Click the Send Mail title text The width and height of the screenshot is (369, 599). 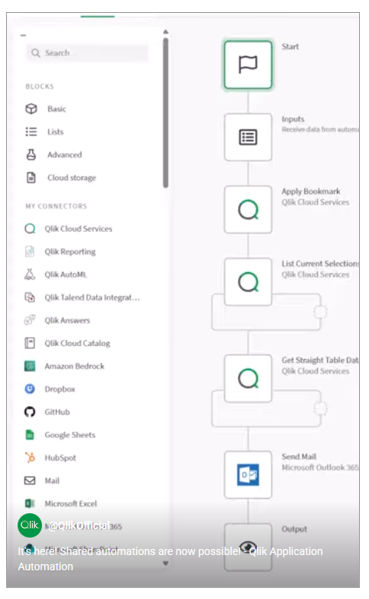pyautogui.click(x=299, y=456)
